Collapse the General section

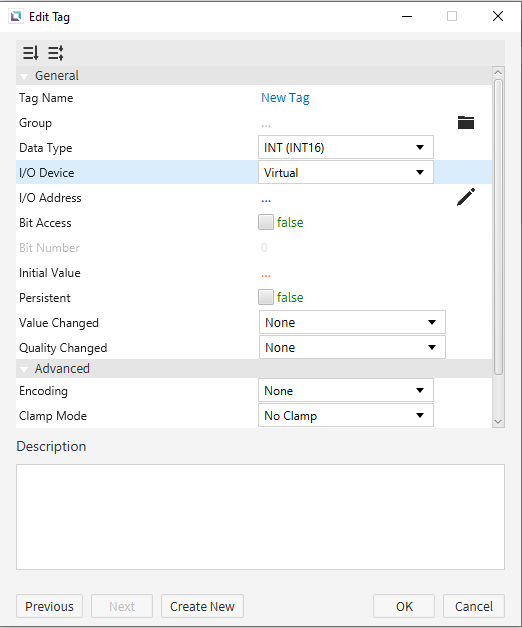[24, 76]
